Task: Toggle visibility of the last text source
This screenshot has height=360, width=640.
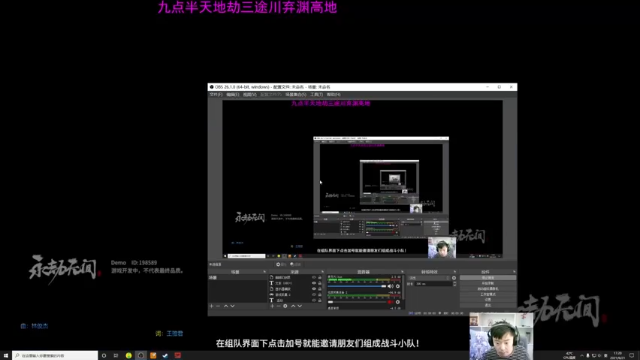Action: click(314, 300)
